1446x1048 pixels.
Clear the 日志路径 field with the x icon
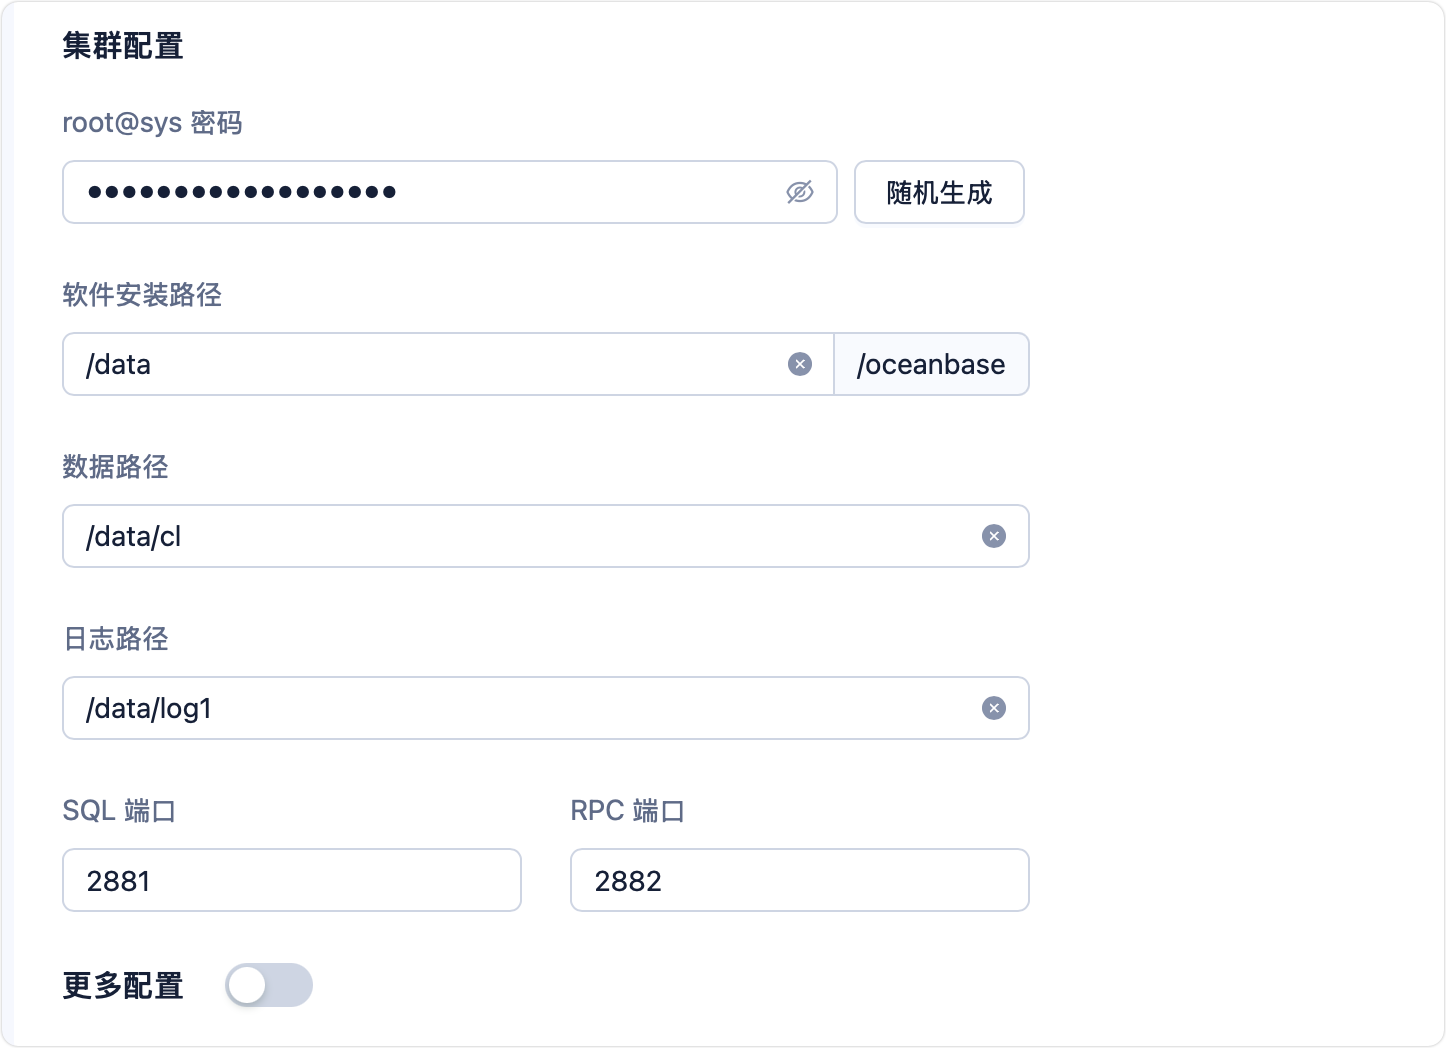[994, 708]
